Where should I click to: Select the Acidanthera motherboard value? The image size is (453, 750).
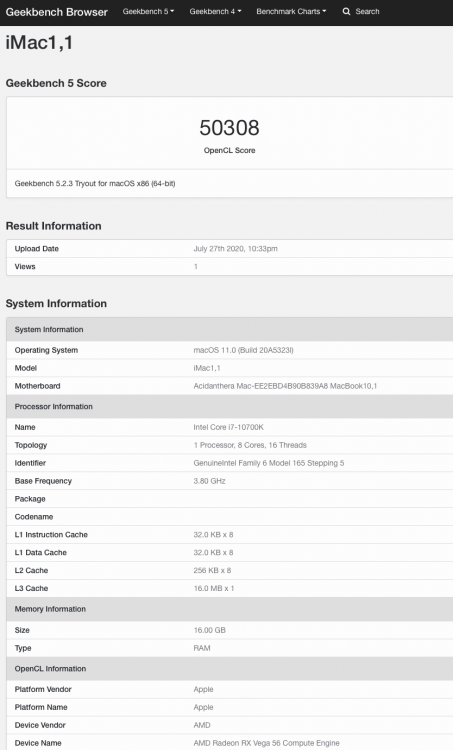point(285,386)
